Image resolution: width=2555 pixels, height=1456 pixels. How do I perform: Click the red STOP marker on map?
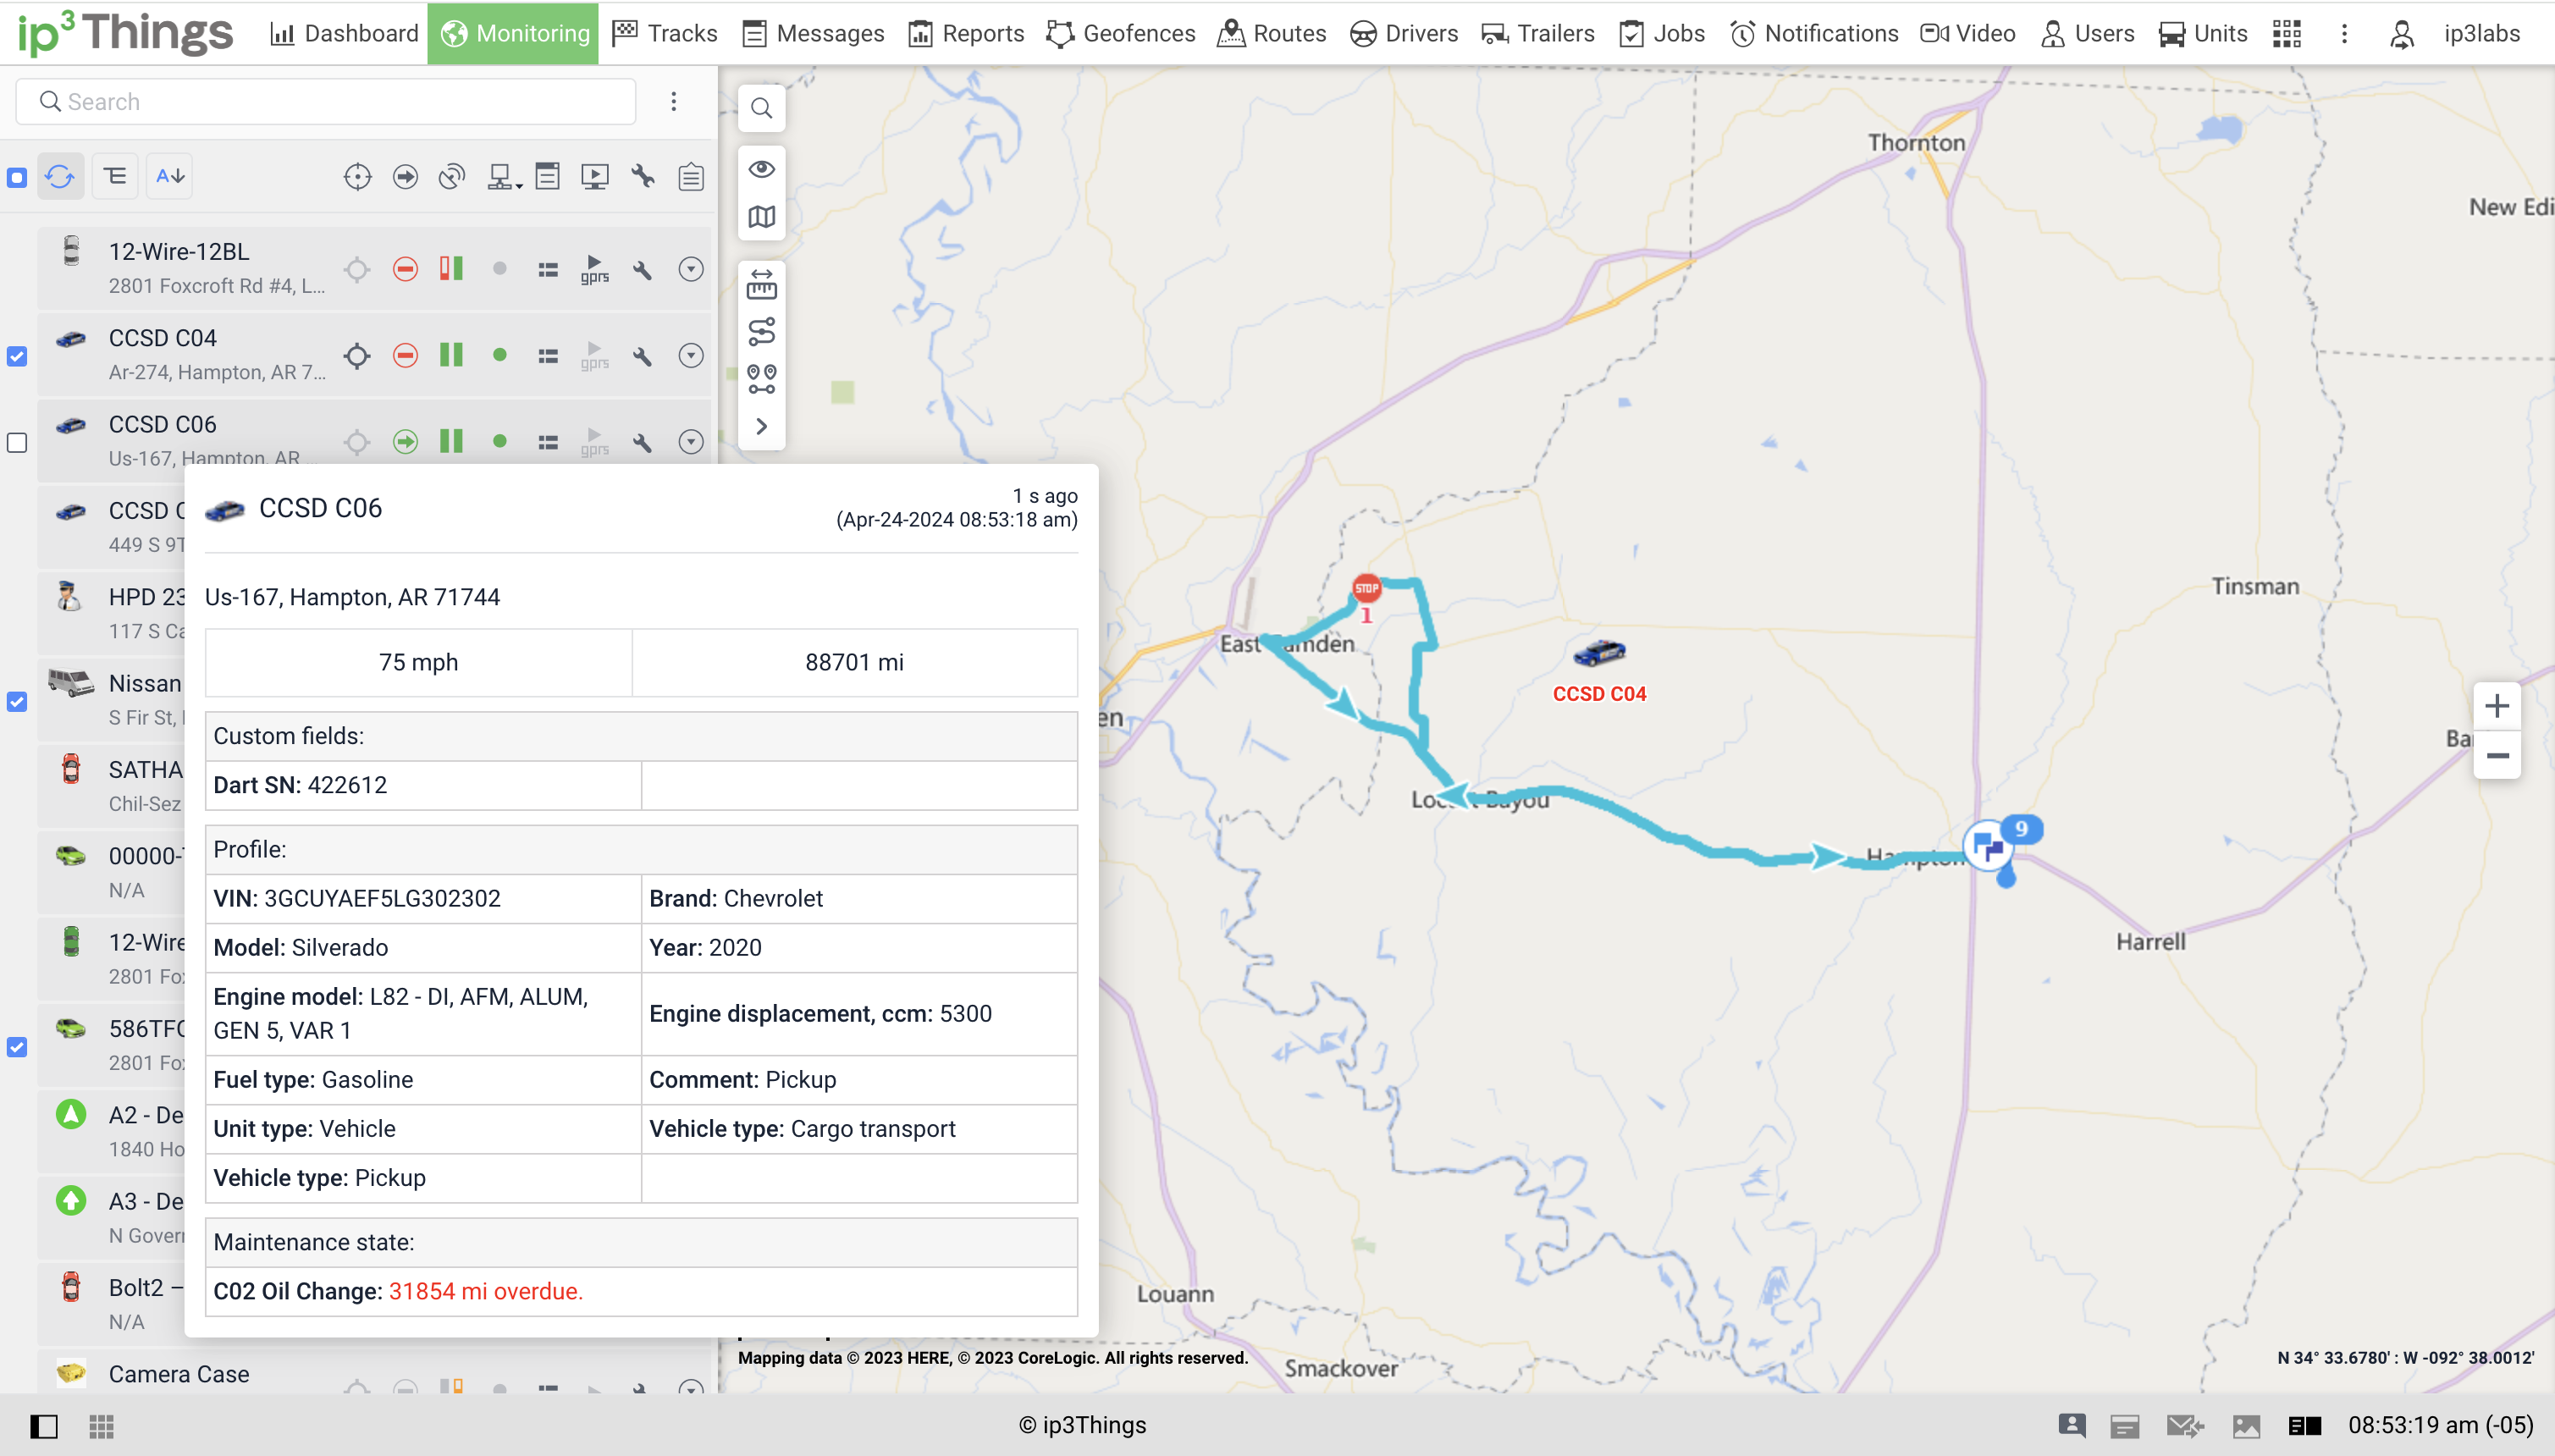pos(1367,588)
